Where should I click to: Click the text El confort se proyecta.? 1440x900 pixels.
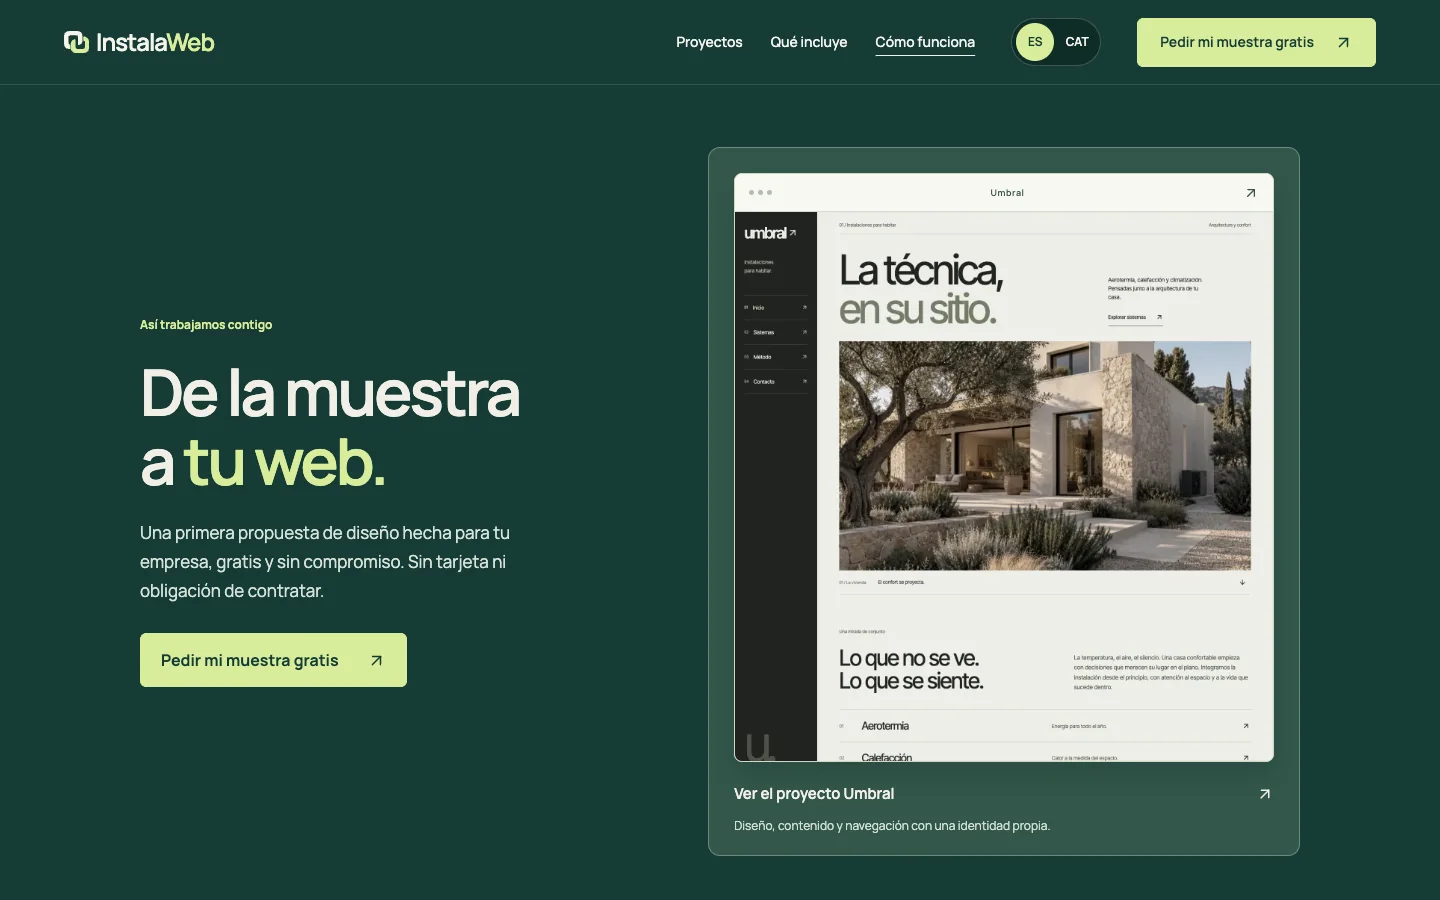(x=901, y=582)
